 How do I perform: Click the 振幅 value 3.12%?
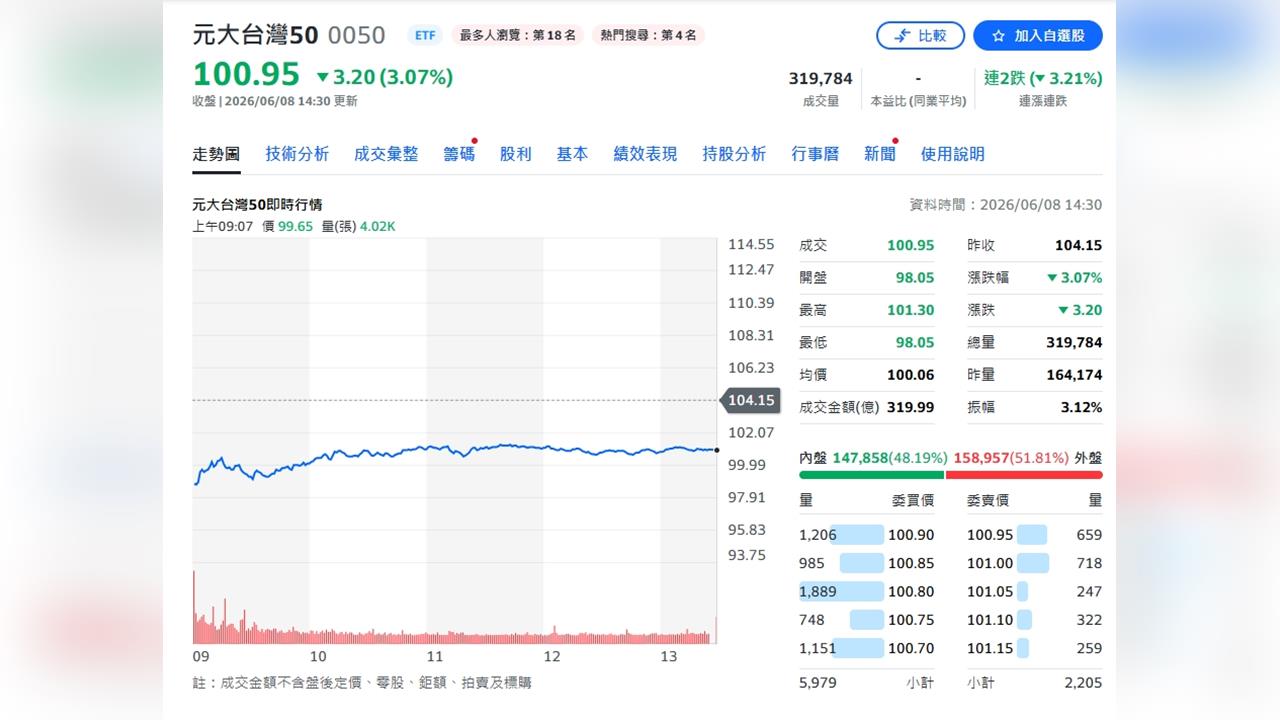pyautogui.click(x=1082, y=407)
